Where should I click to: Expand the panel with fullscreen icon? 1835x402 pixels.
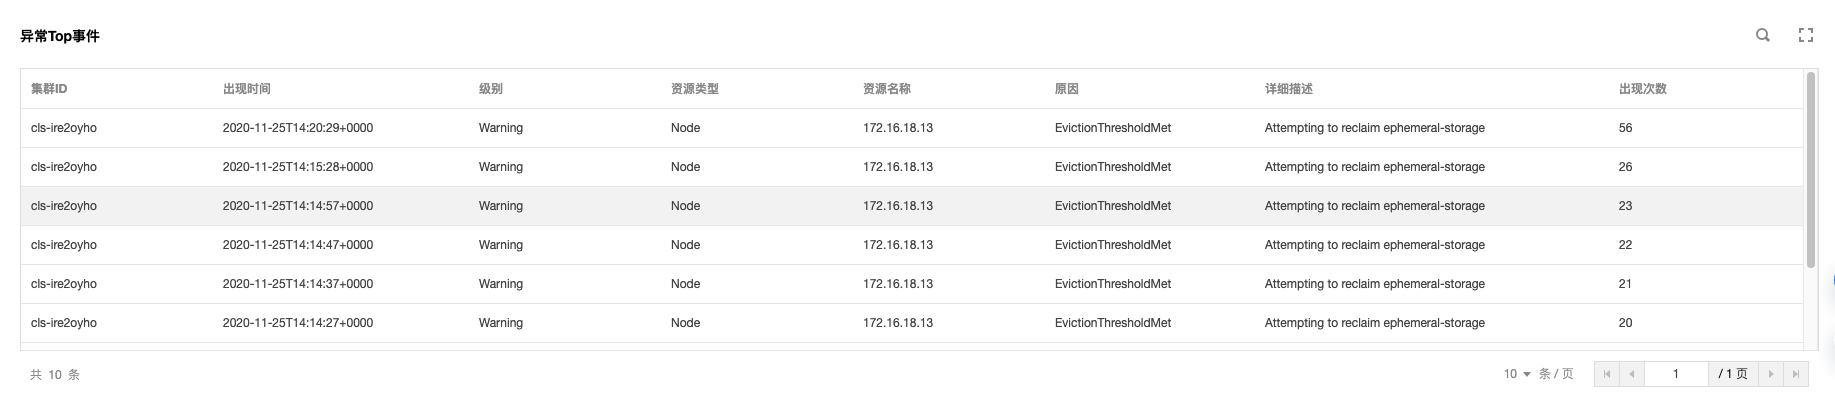pos(1806,35)
